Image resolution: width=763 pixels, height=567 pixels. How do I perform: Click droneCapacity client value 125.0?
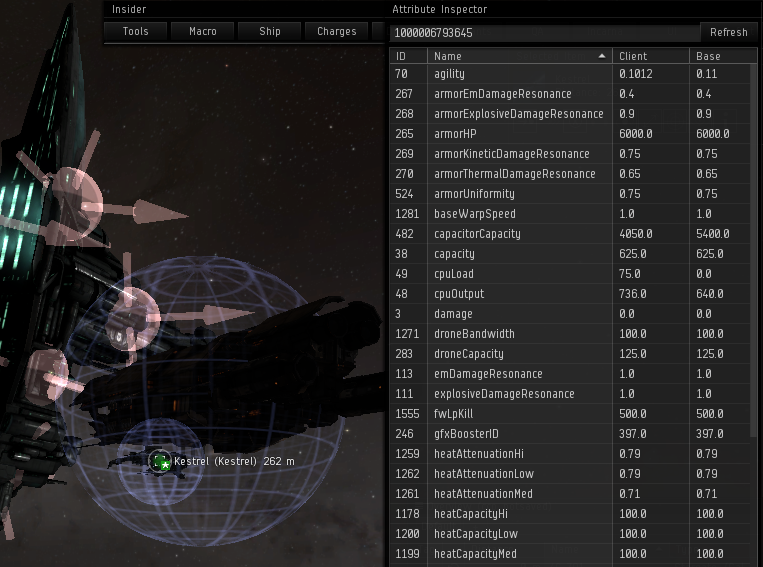[633, 353]
